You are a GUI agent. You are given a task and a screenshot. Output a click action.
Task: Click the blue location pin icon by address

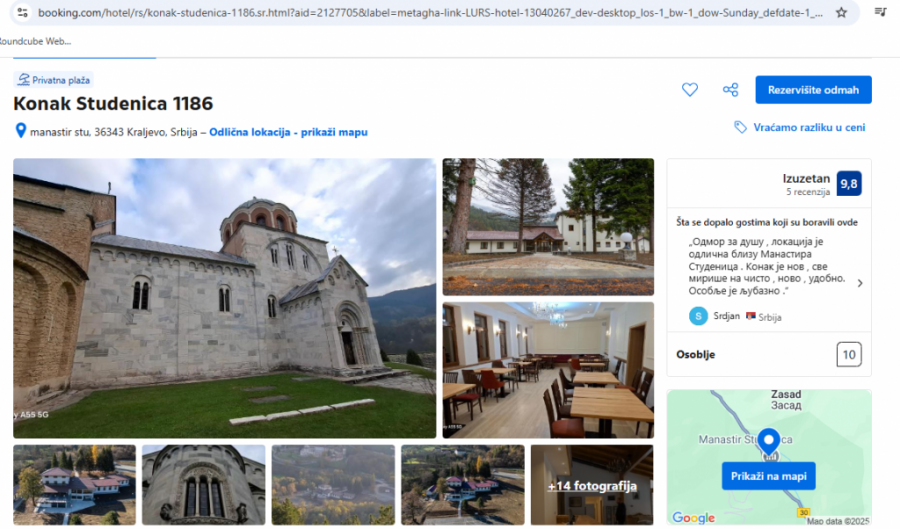click(x=20, y=131)
